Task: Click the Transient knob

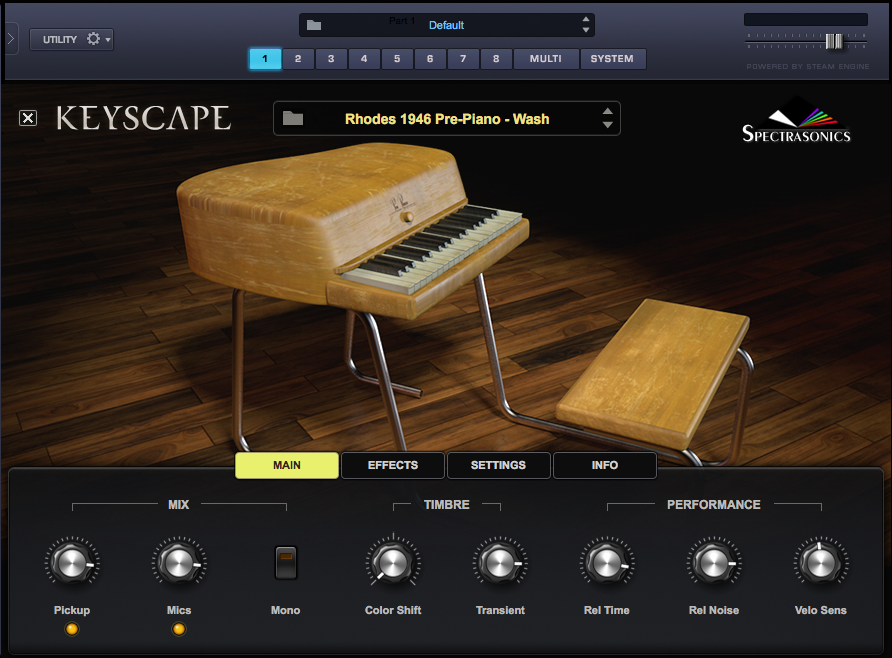Action: 499,562
